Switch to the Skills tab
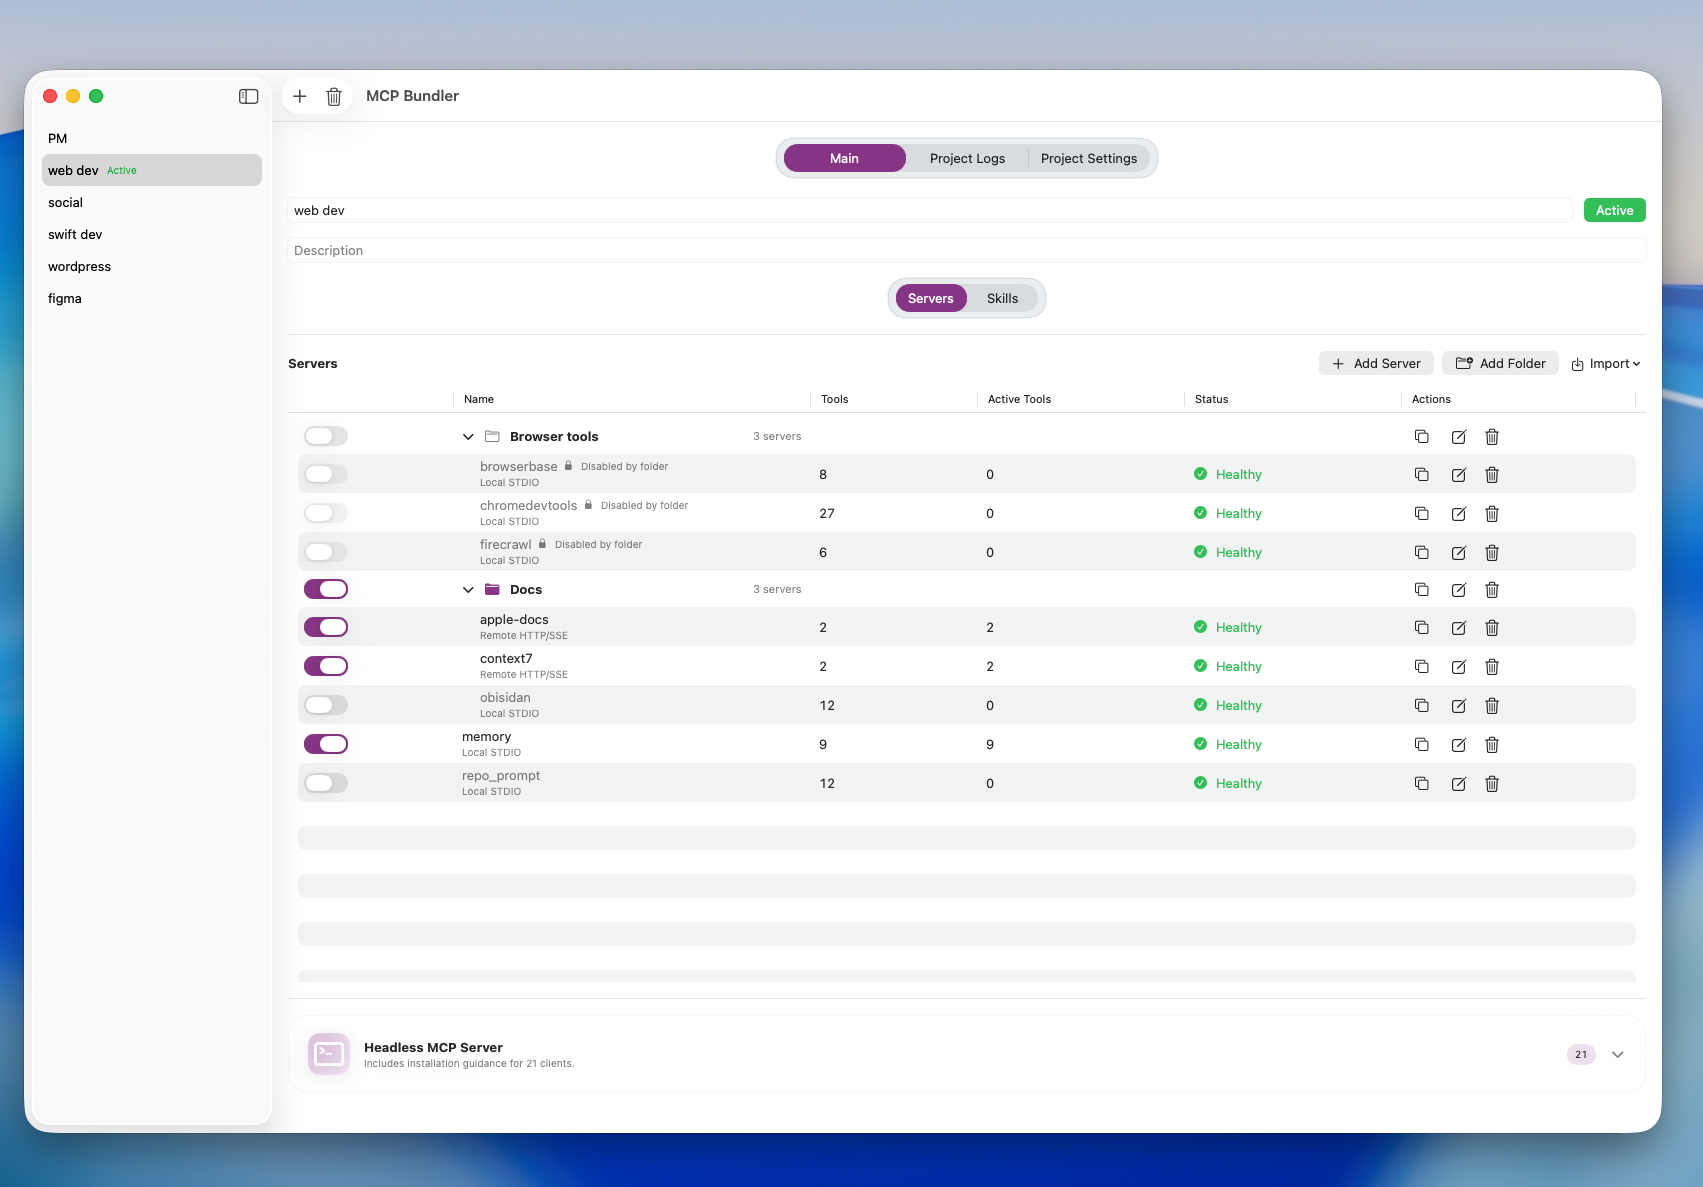This screenshot has height=1187, width=1703. click(1002, 298)
